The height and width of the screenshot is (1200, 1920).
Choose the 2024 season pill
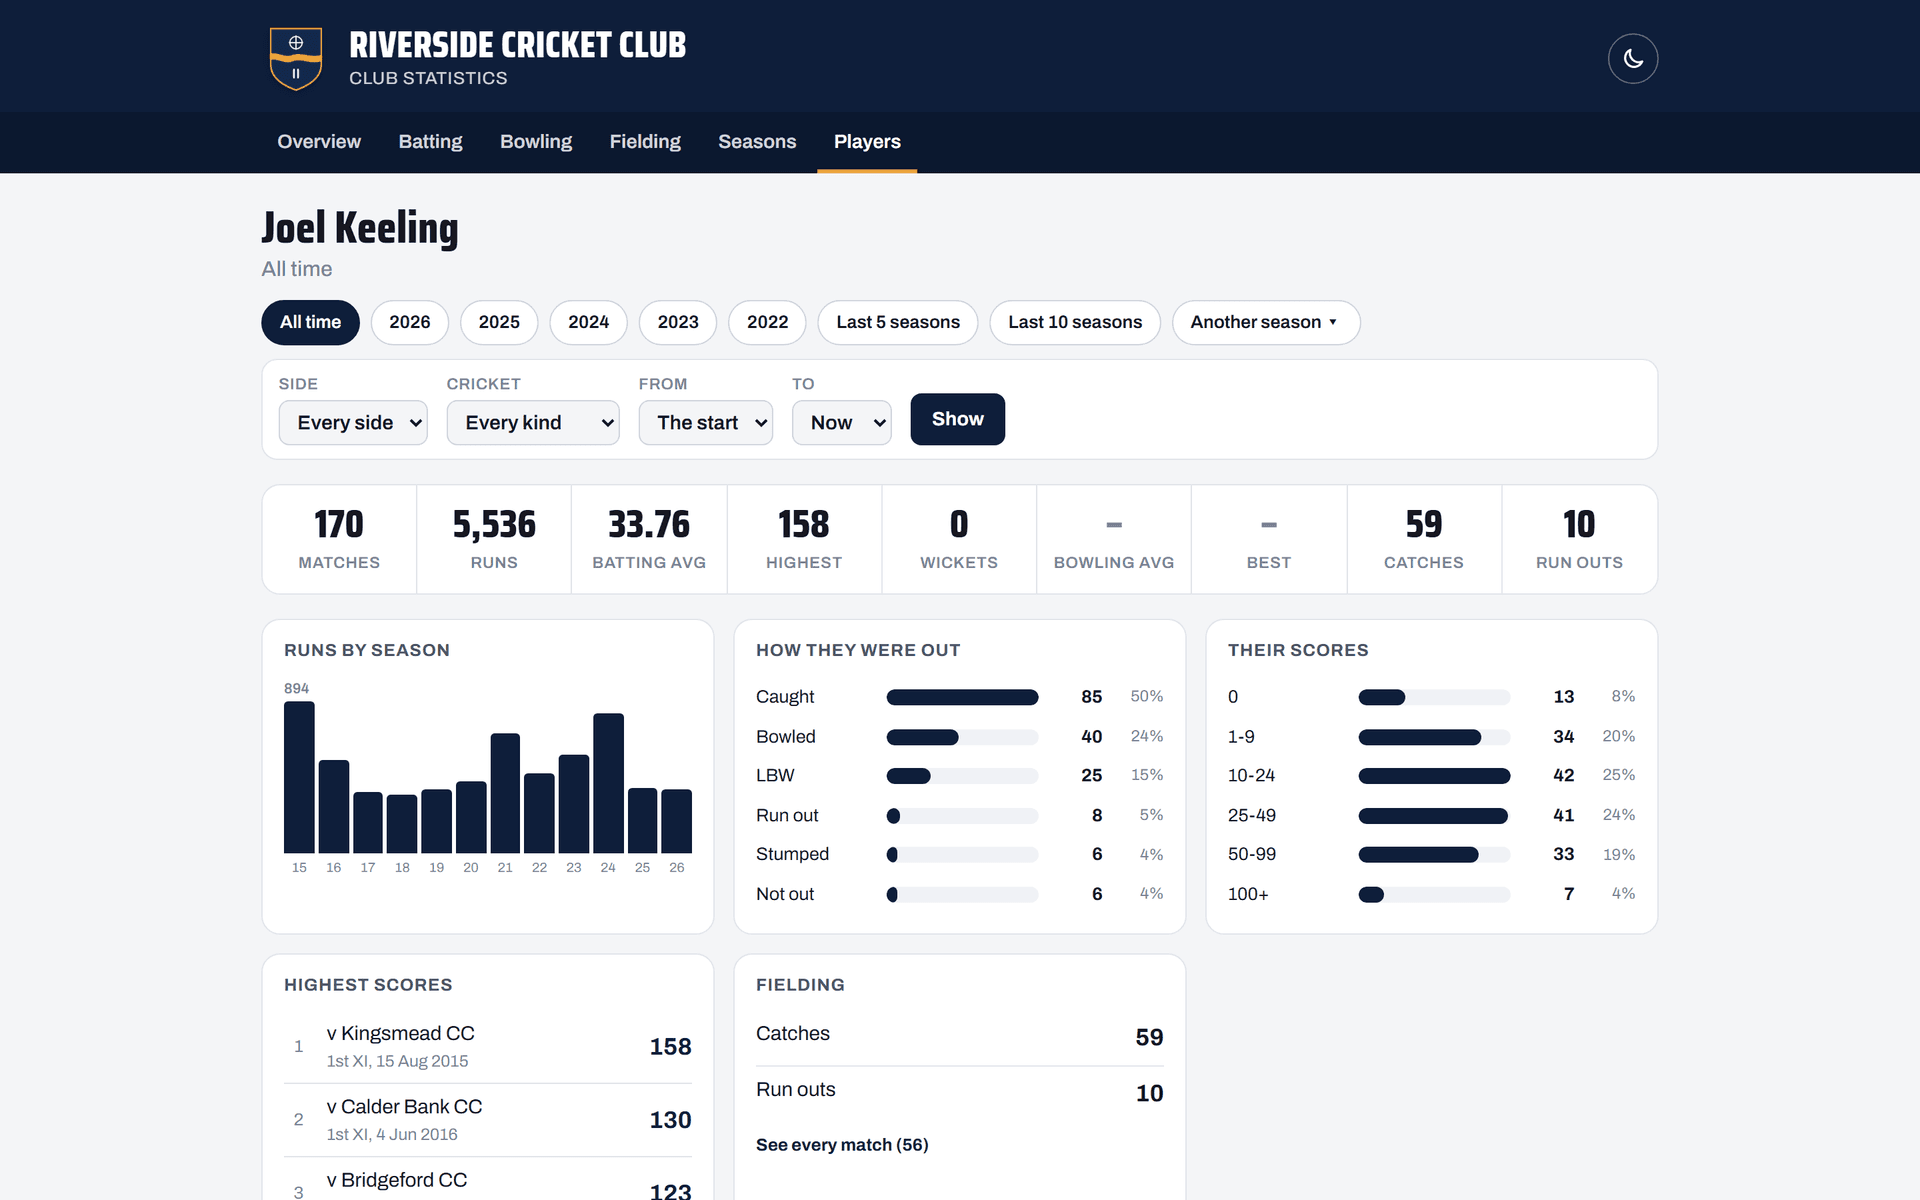click(x=588, y=322)
